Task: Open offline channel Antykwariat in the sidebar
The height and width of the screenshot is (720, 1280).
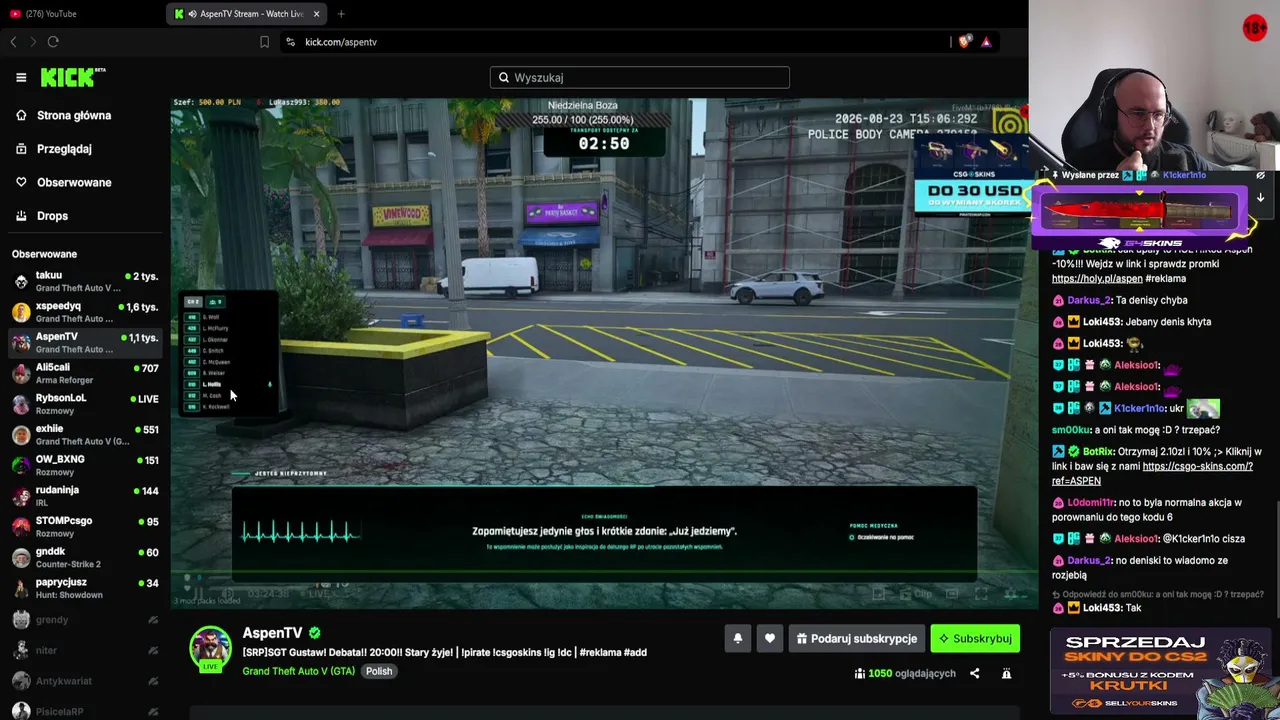Action: pos(85,682)
